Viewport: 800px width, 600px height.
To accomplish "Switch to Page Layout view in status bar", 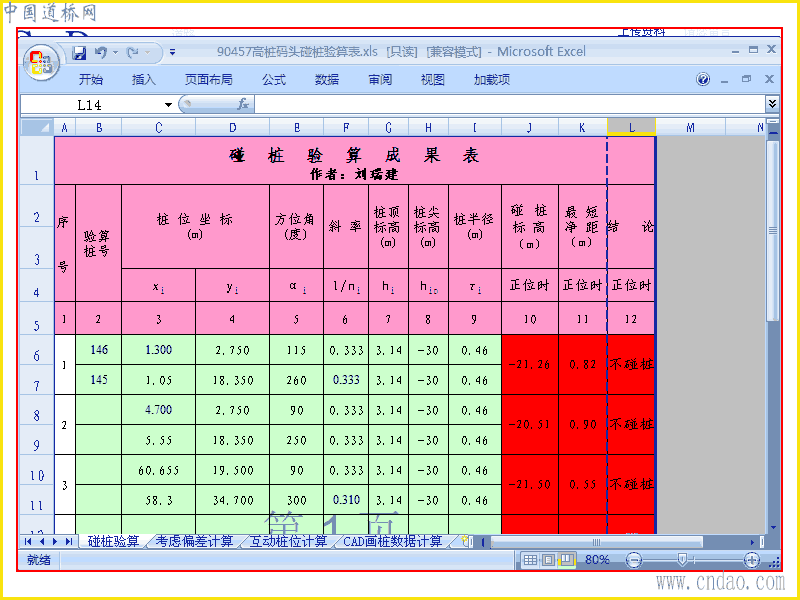I will pyautogui.click(x=548, y=560).
